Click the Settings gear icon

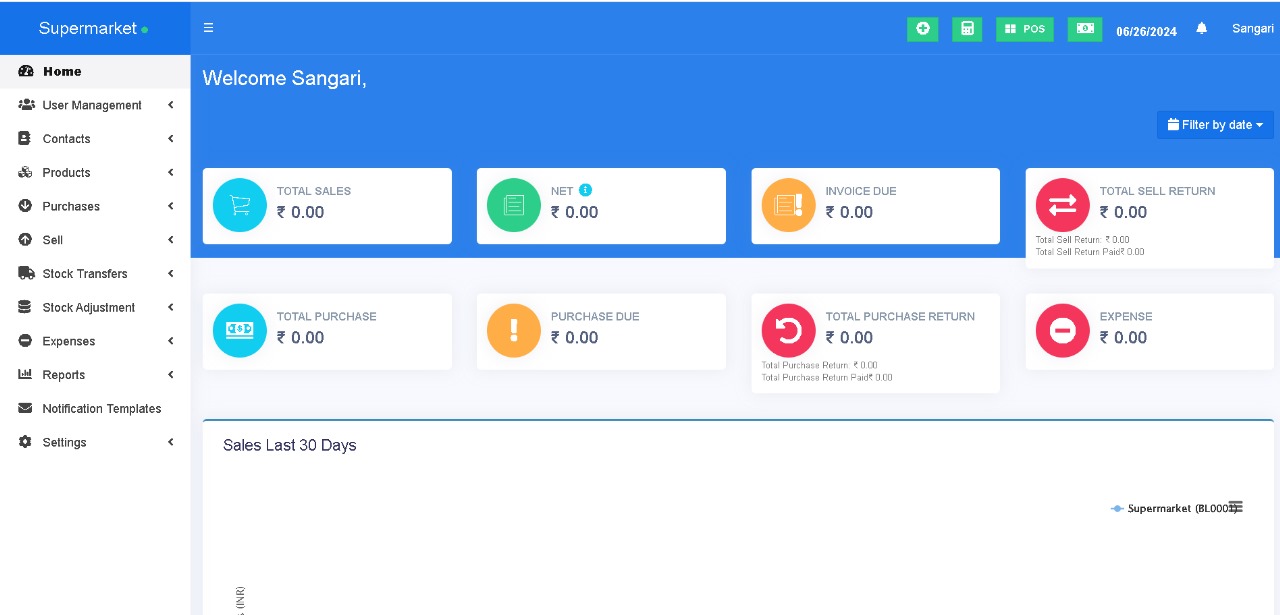tap(25, 442)
